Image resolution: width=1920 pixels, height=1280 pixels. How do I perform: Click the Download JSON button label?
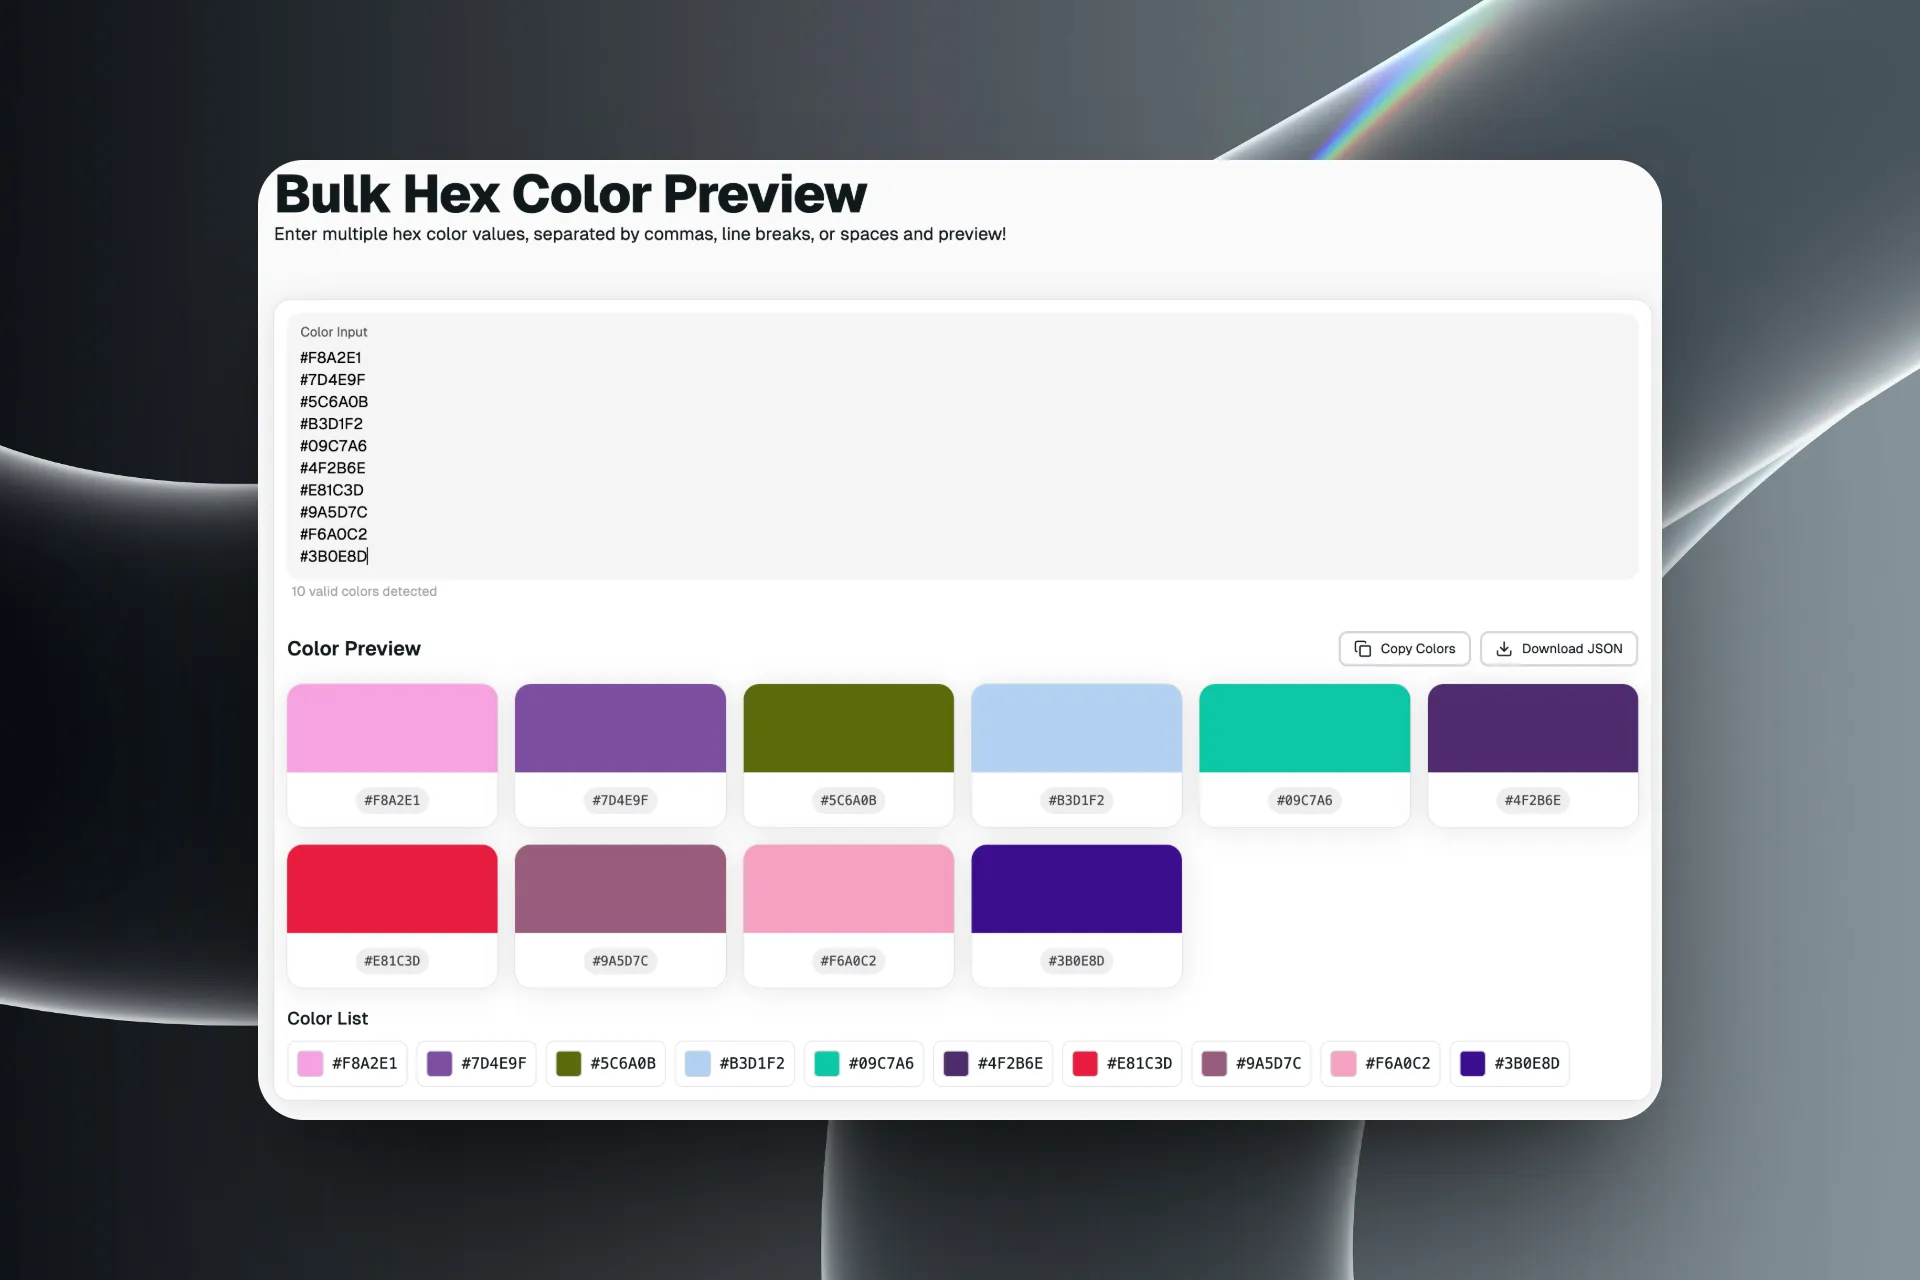click(x=1572, y=649)
